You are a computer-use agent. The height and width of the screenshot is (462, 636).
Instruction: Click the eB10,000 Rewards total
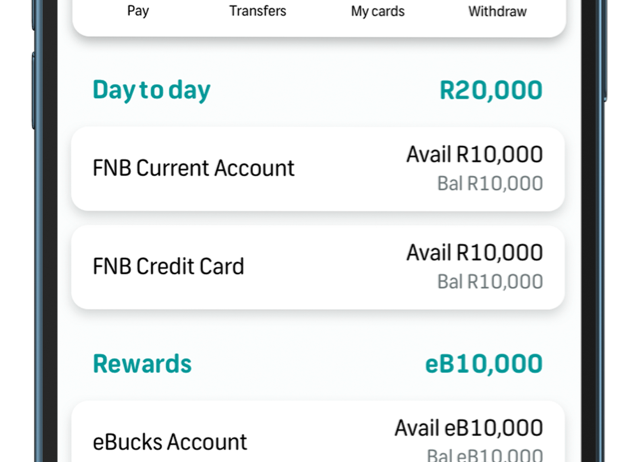click(x=484, y=363)
